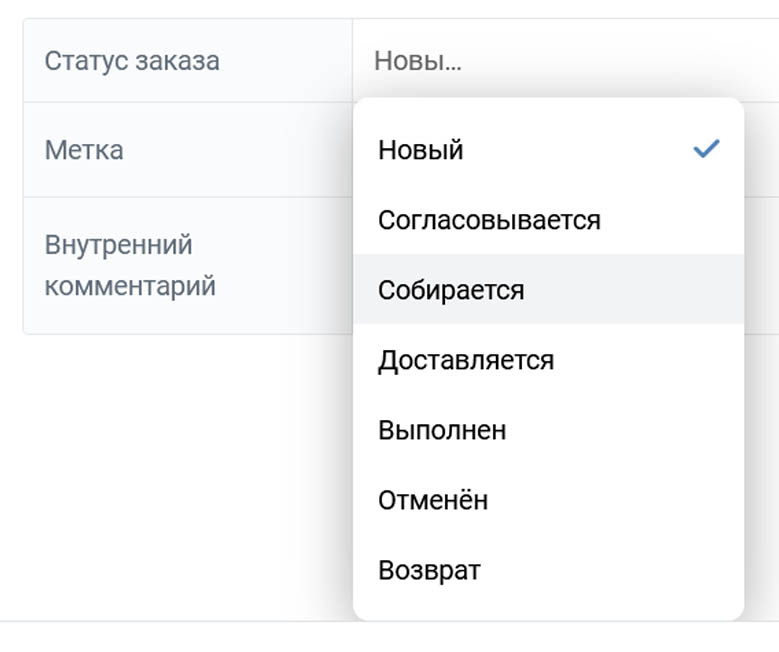Image resolution: width=779 pixels, height=652 pixels.
Task: Click blank padding above Новый in popup
Action: pyautogui.click(x=548, y=106)
